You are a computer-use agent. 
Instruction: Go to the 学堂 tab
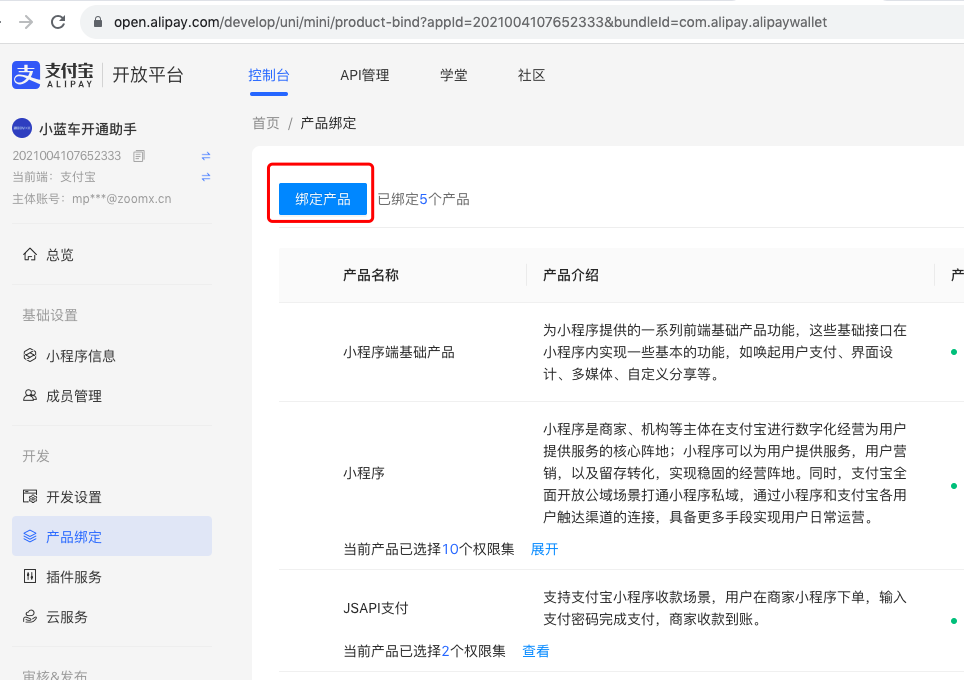(x=454, y=75)
